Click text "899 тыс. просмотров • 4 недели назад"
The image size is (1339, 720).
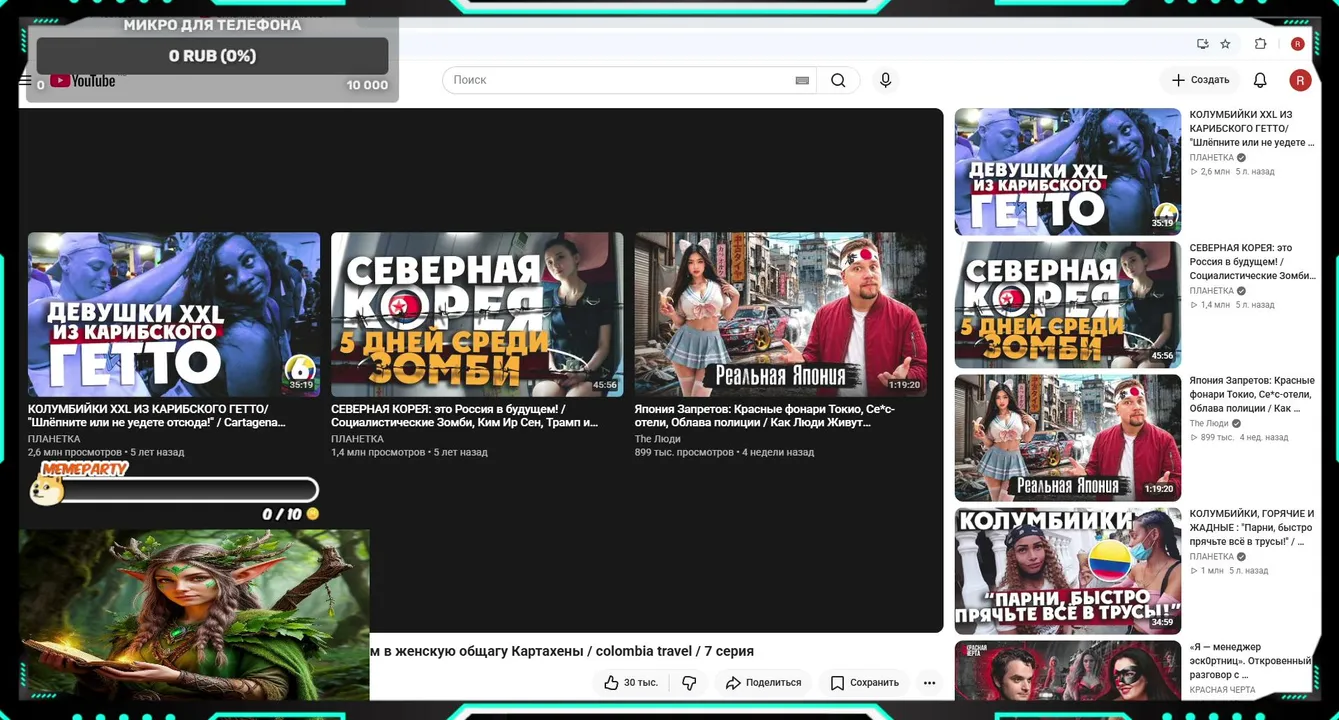pyautogui.click(x=724, y=453)
